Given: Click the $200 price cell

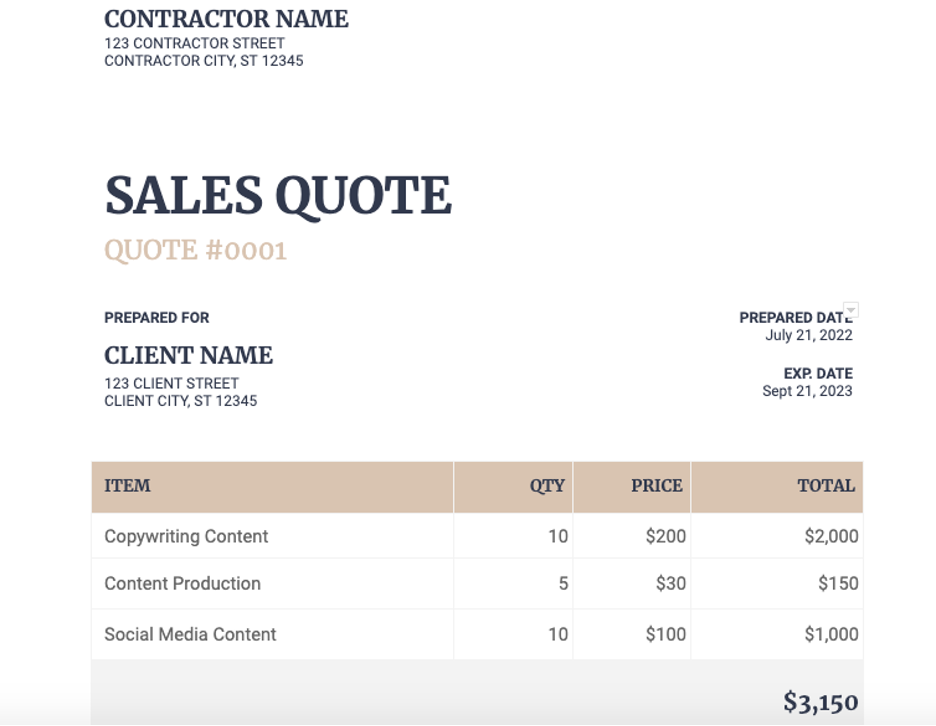Looking at the screenshot, I should (x=666, y=536).
